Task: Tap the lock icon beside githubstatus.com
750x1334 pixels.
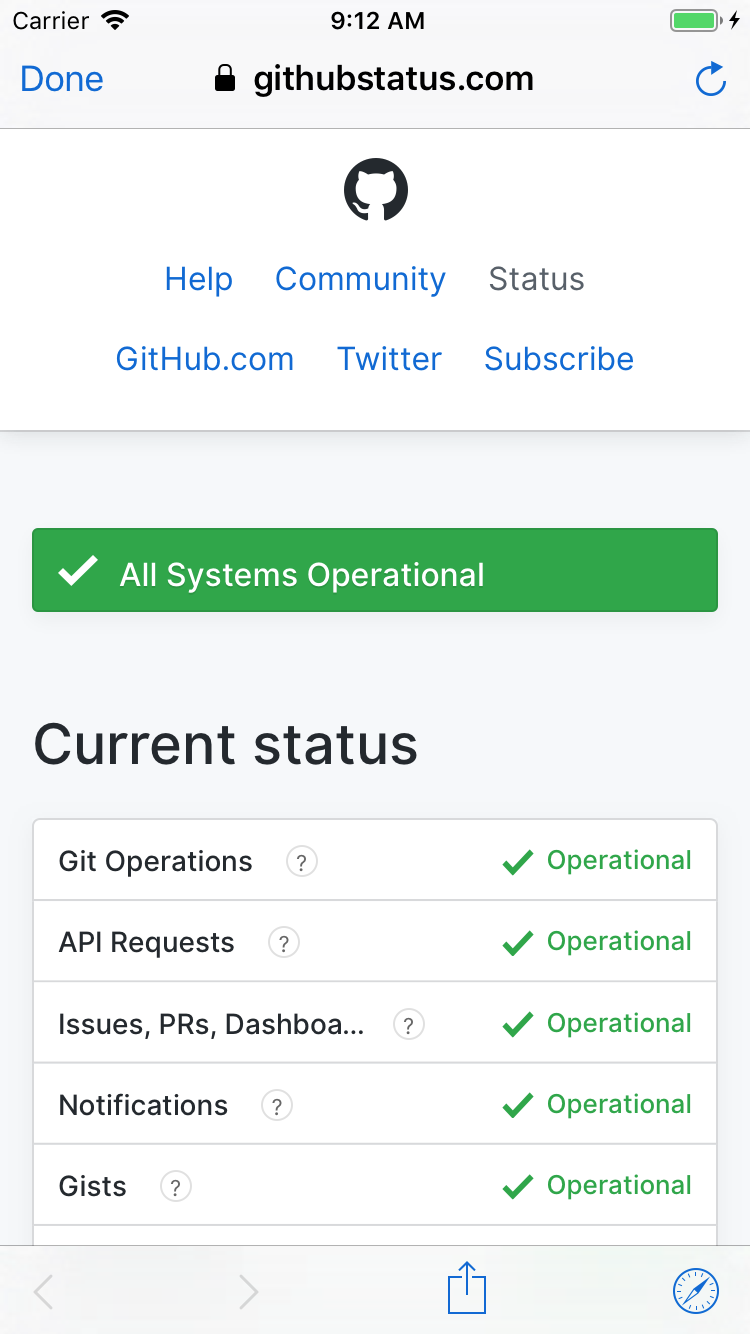Action: tap(225, 79)
